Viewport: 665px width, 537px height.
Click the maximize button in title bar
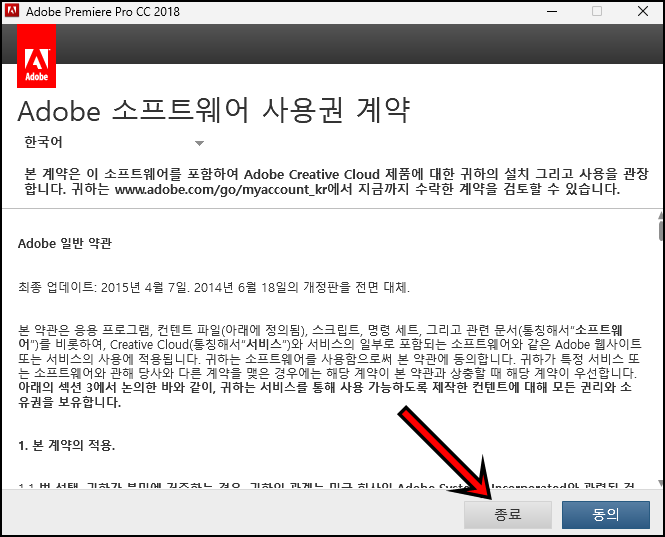(x=597, y=11)
